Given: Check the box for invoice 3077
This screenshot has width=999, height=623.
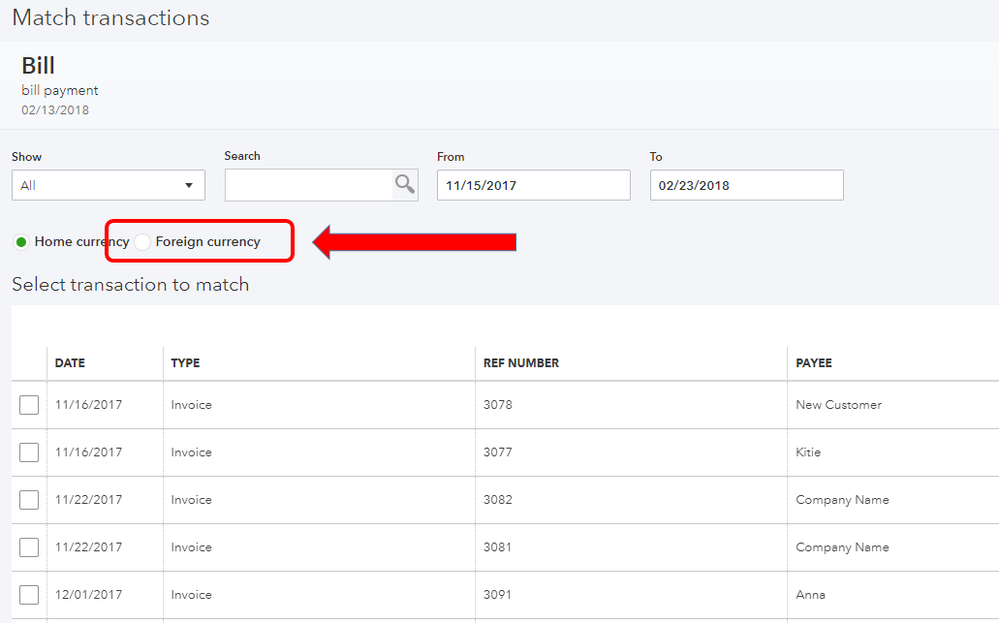Looking at the screenshot, I should point(29,452).
